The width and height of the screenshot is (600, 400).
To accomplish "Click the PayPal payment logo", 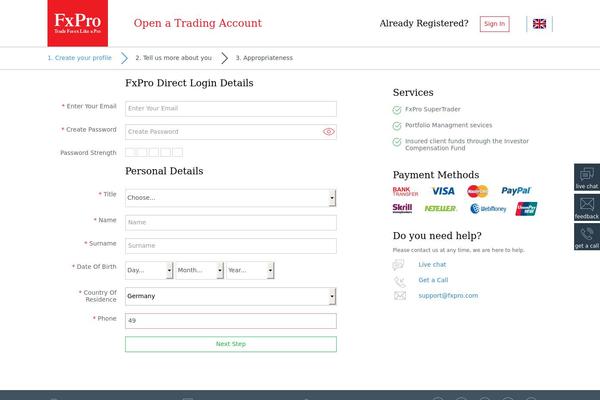I will click(515, 191).
